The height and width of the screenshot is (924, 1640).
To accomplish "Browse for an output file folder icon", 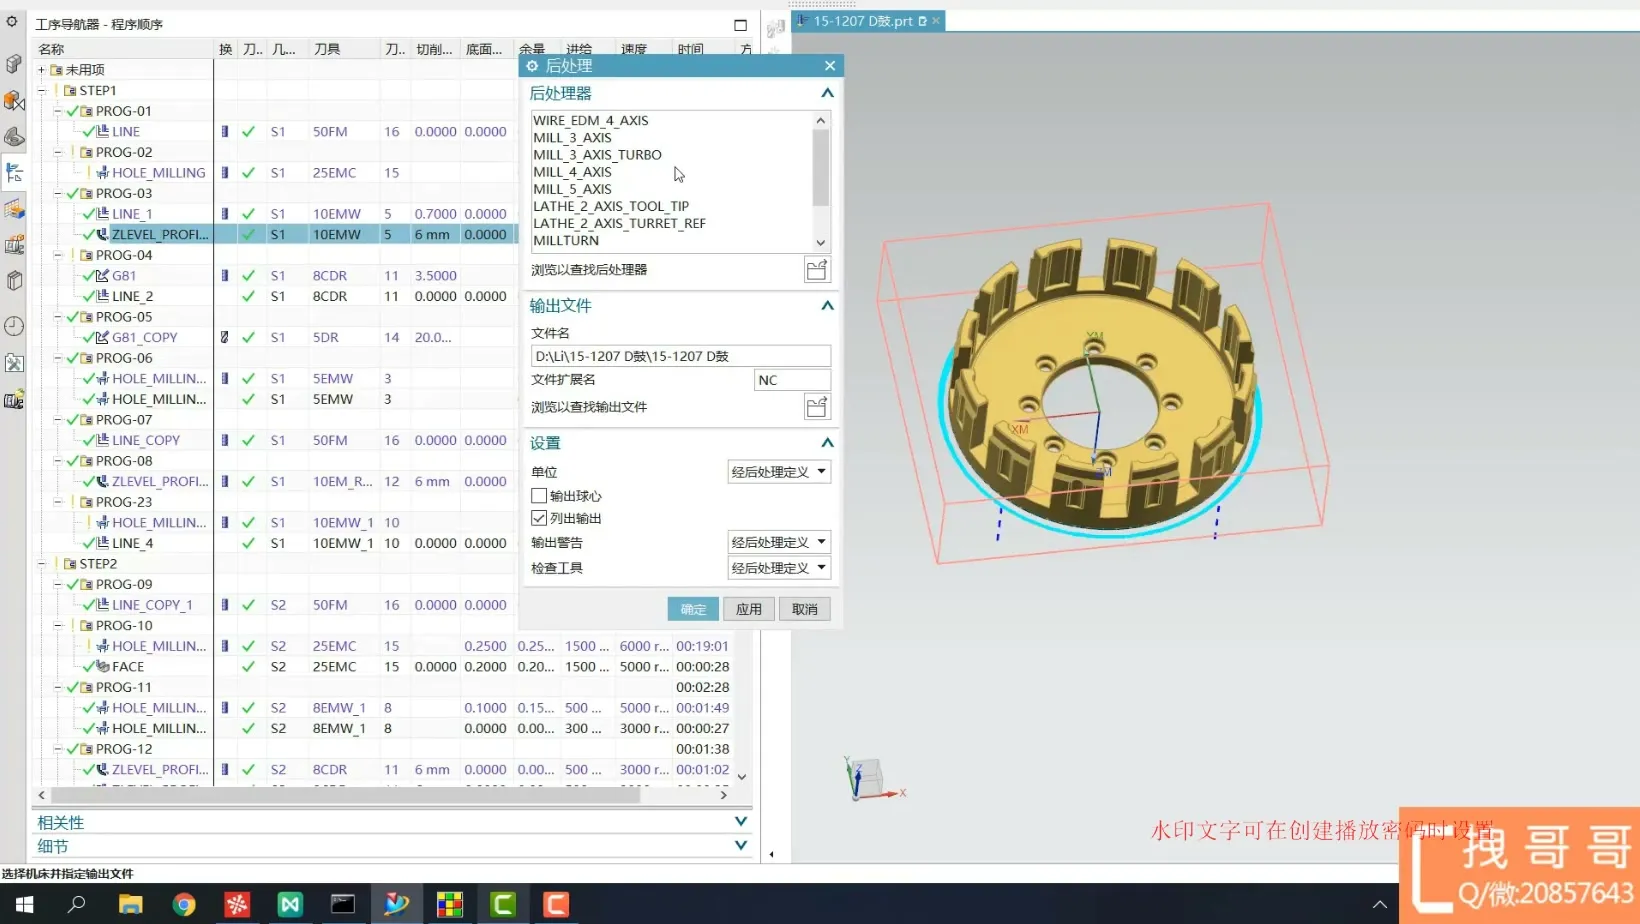I will click(x=816, y=407).
